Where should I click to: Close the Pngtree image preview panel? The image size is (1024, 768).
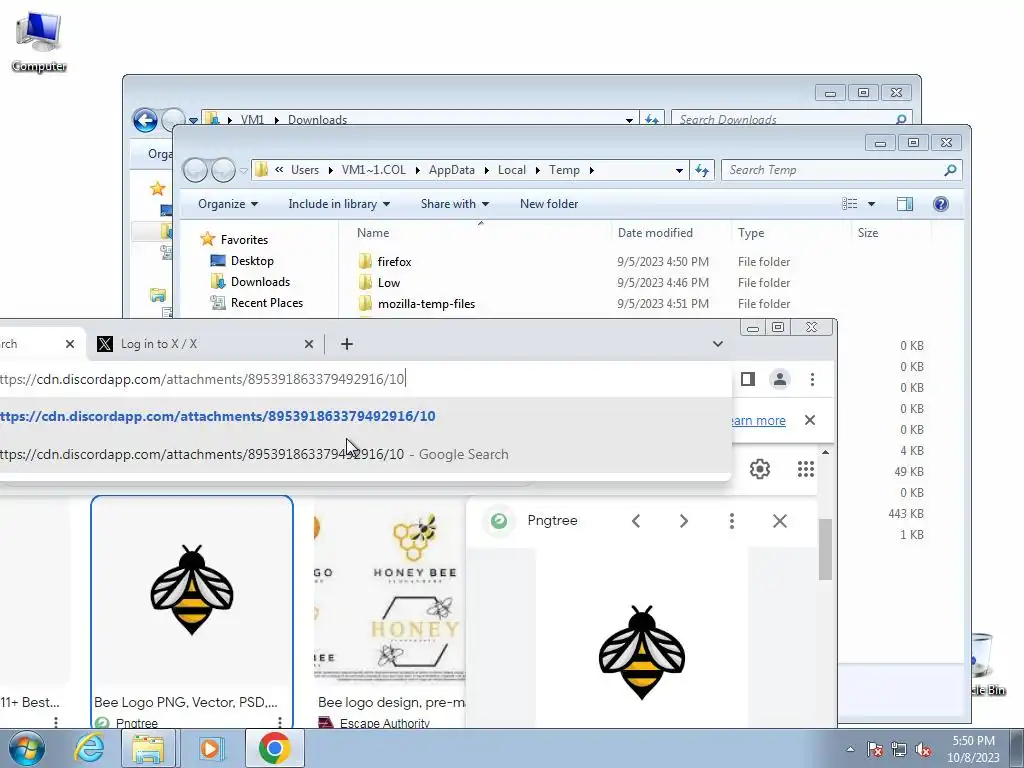coord(780,520)
